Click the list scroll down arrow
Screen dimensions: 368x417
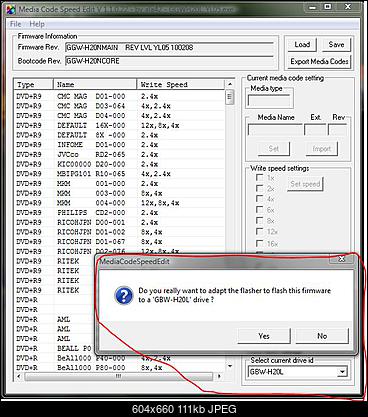tap(230, 367)
